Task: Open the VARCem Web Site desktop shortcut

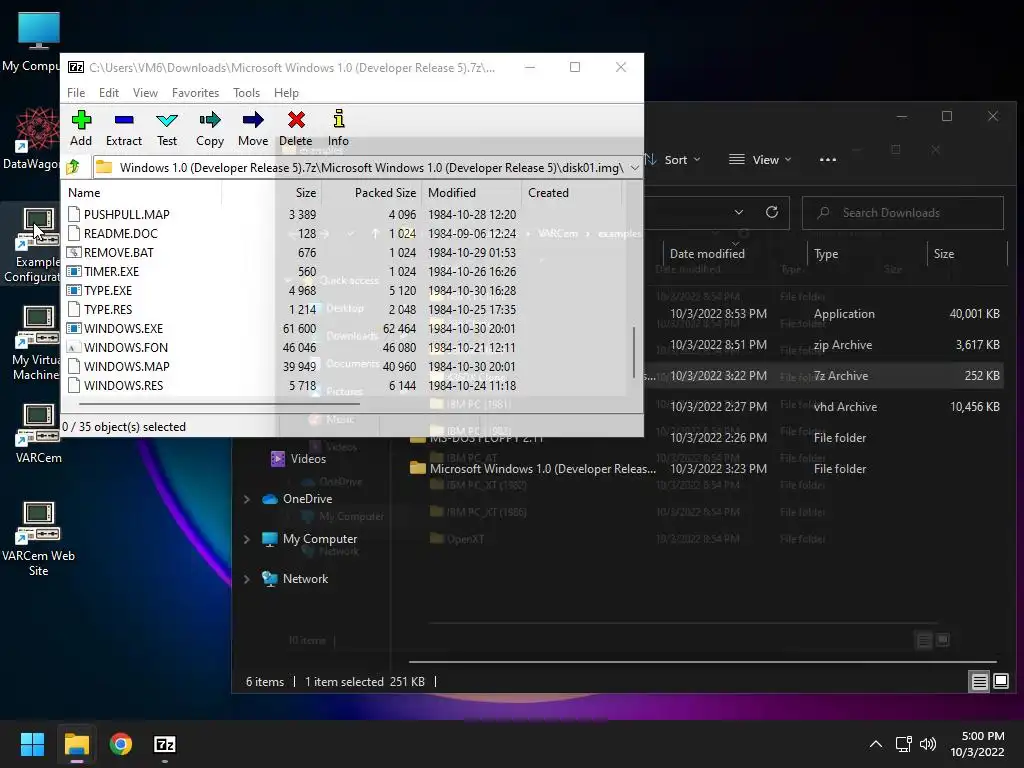Action: click(38, 539)
